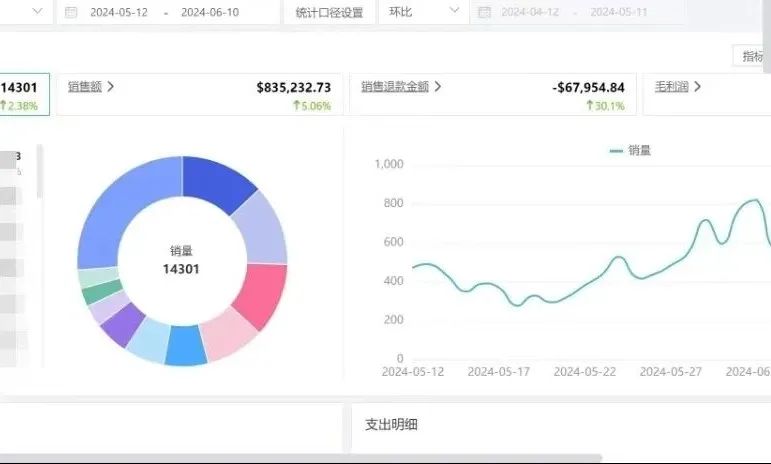Click the comparison date 2024-05-11

(619, 12)
